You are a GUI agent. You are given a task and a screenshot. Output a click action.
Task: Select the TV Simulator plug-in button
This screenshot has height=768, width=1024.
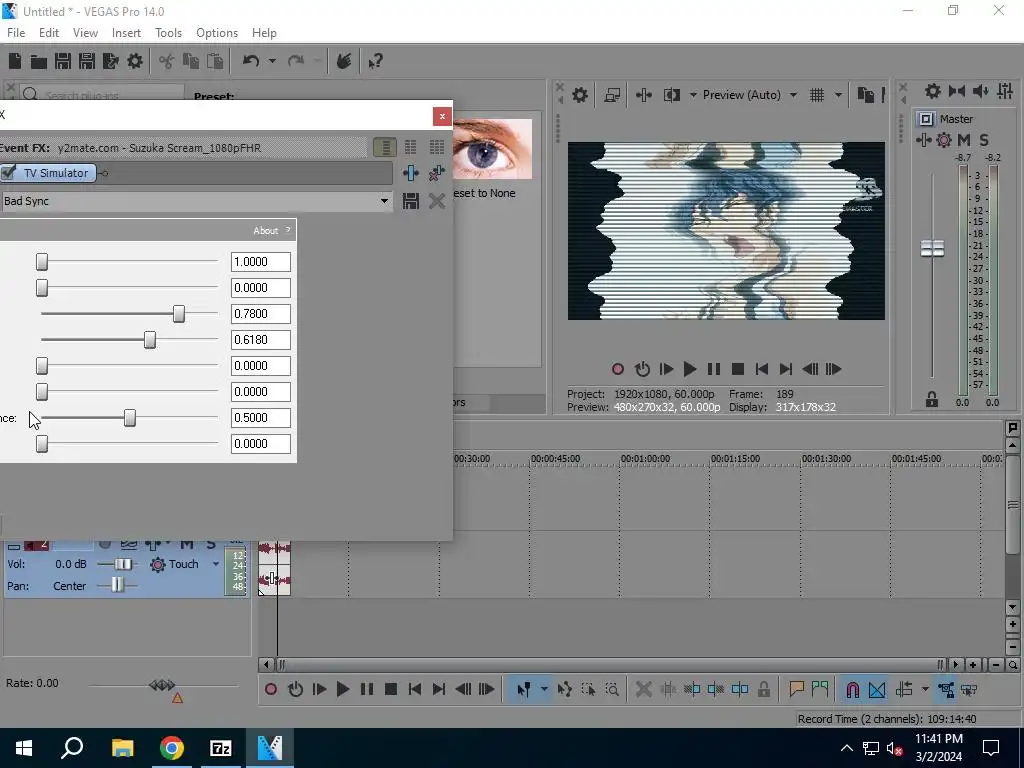coord(56,173)
